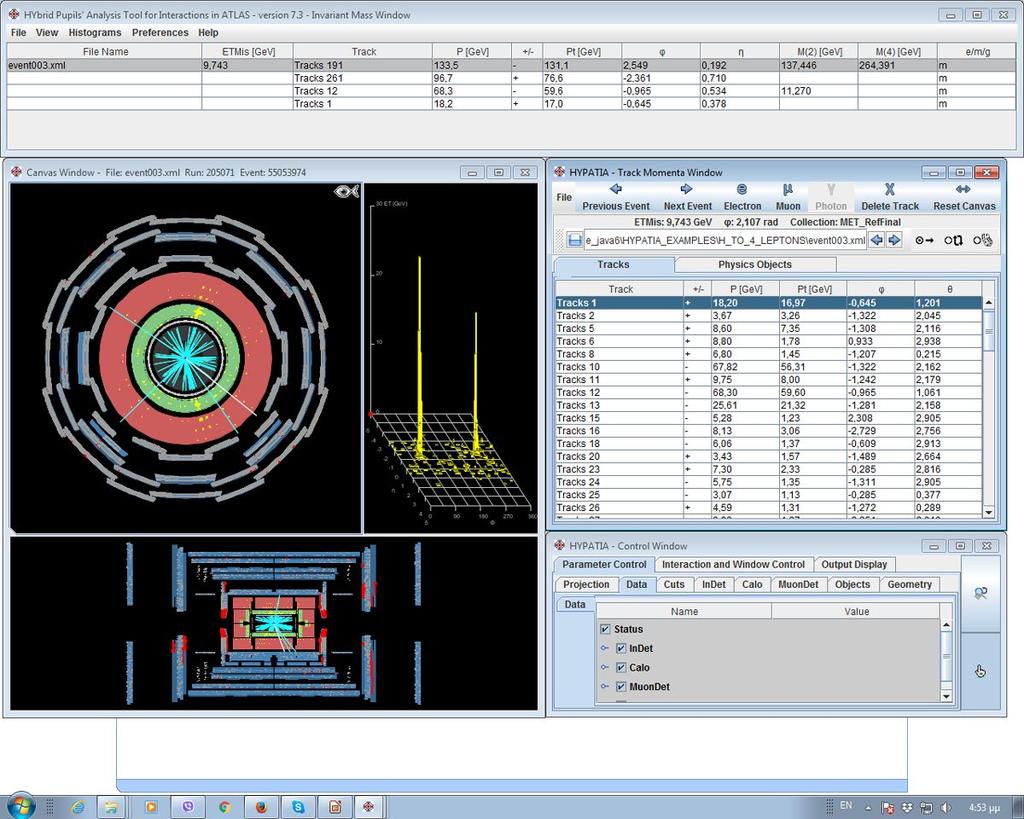1024x819 pixels.
Task: Expand the InDet tree node handle
Action: tap(605, 649)
